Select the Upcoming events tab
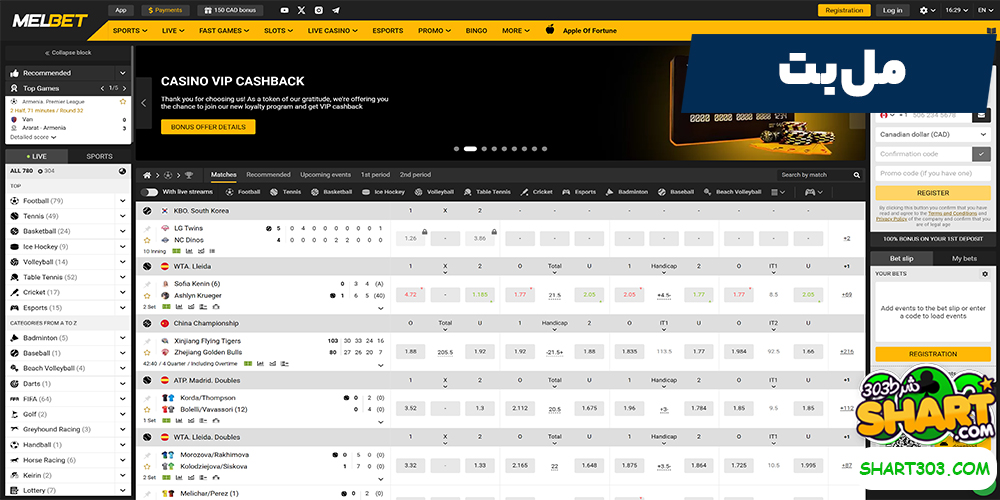 [x=325, y=175]
